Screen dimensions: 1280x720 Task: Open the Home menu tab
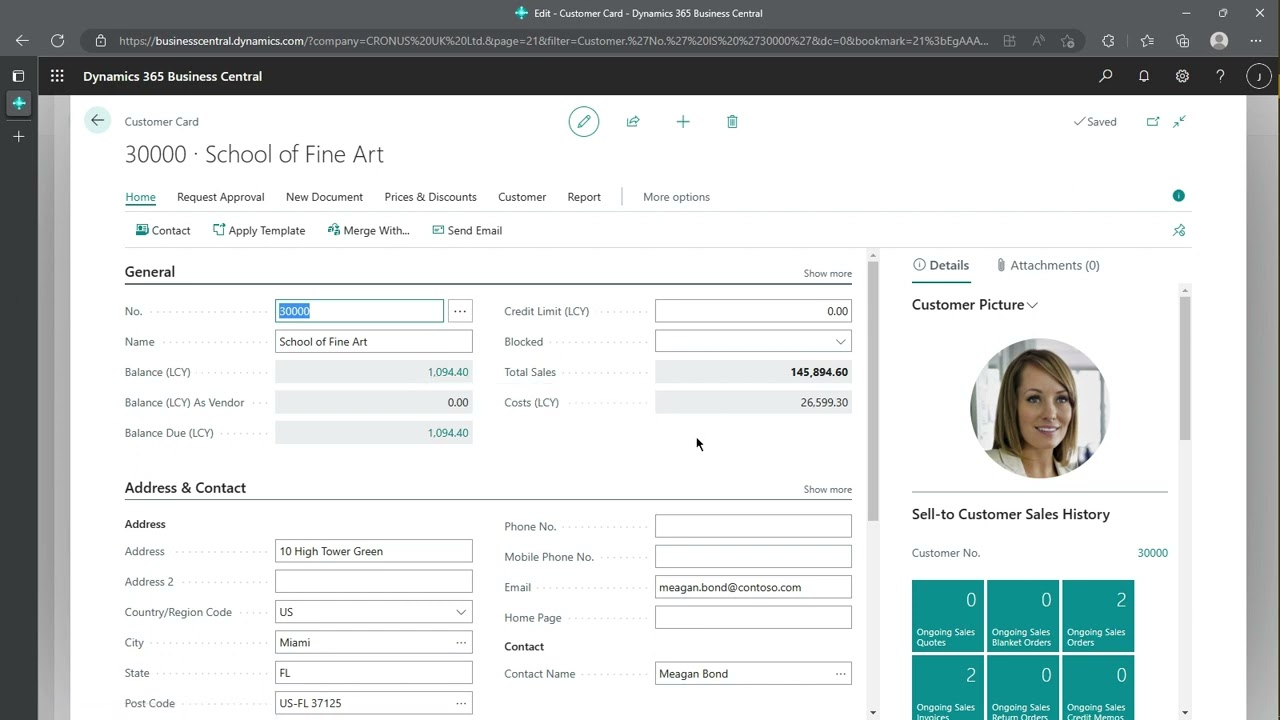pos(140,197)
